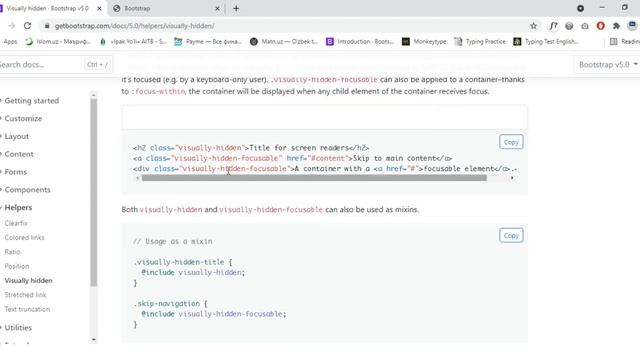Click the '.skip-navigation {' code line
Image resolution: width=640 pixels, height=360 pixels.
[171, 304]
